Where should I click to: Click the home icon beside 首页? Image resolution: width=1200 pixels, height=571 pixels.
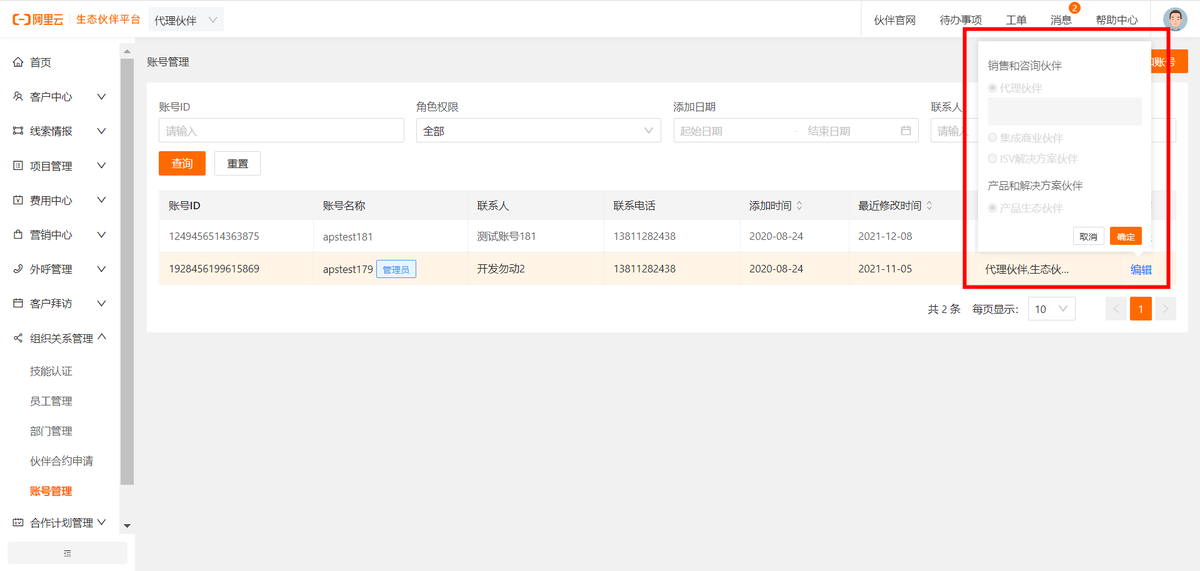18,62
